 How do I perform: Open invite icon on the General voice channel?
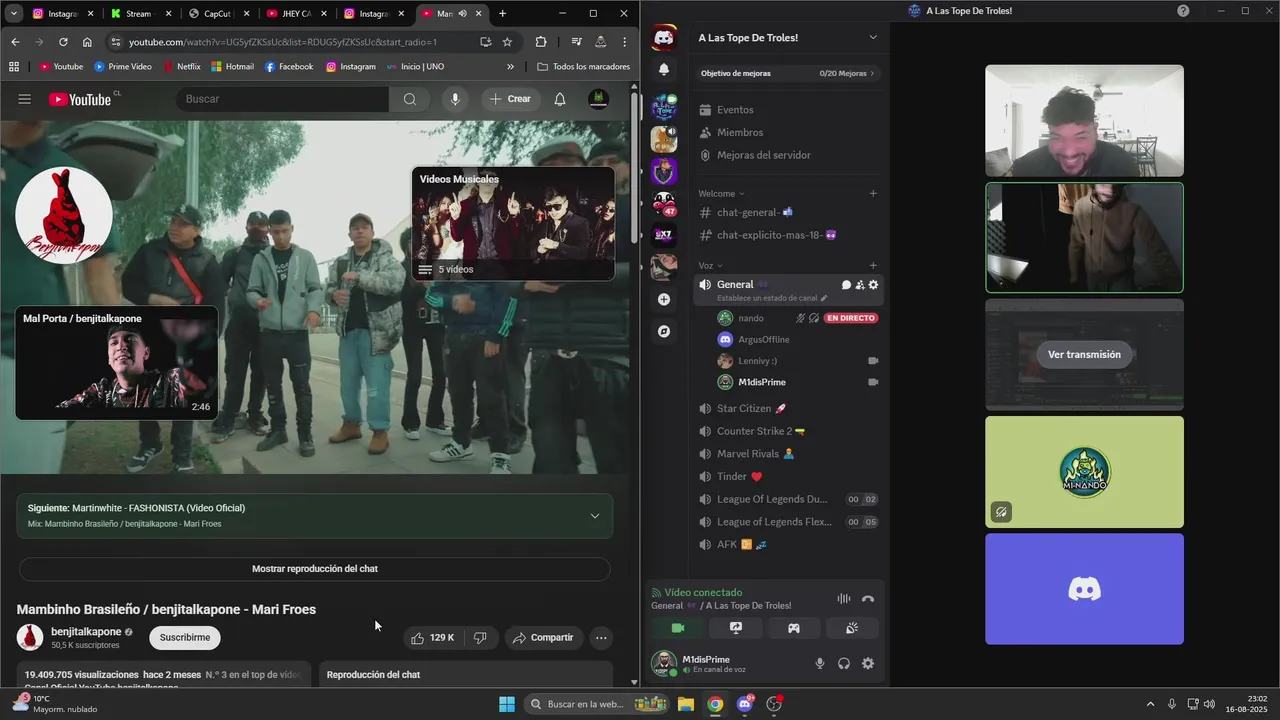point(860,285)
